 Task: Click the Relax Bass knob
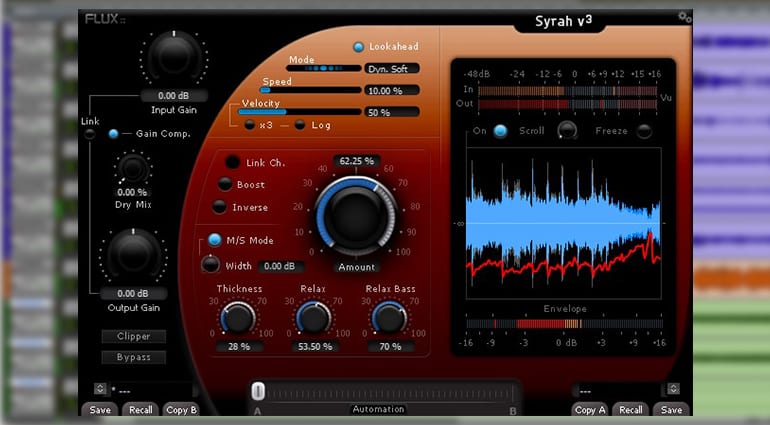[389, 318]
